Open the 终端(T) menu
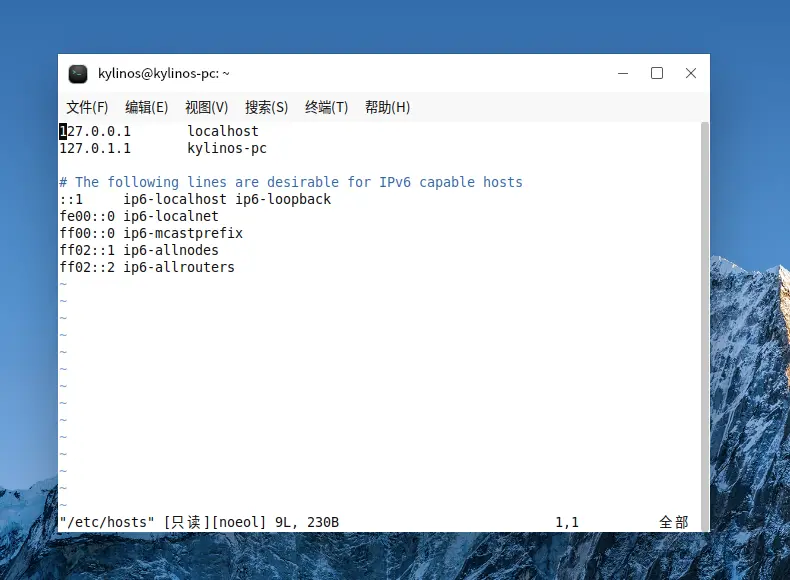This screenshot has width=790, height=580. (x=326, y=107)
